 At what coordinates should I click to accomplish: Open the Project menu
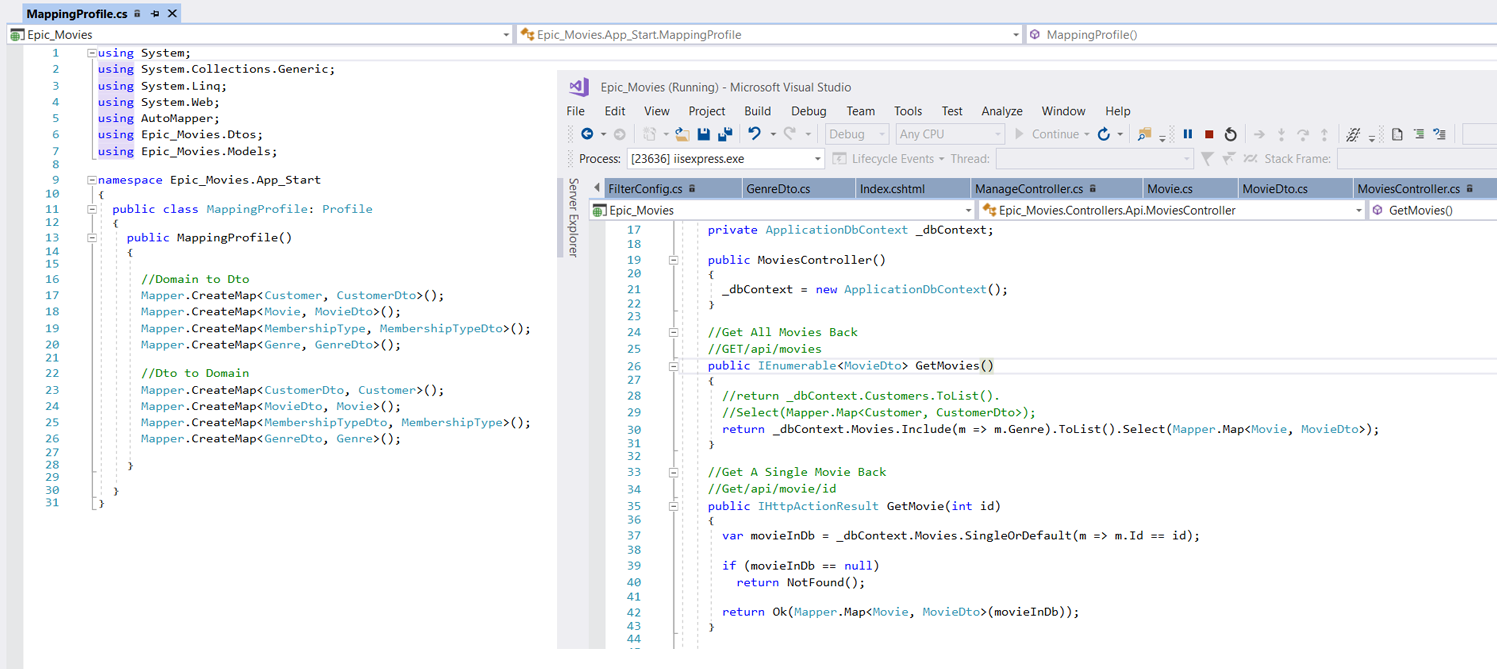point(707,111)
